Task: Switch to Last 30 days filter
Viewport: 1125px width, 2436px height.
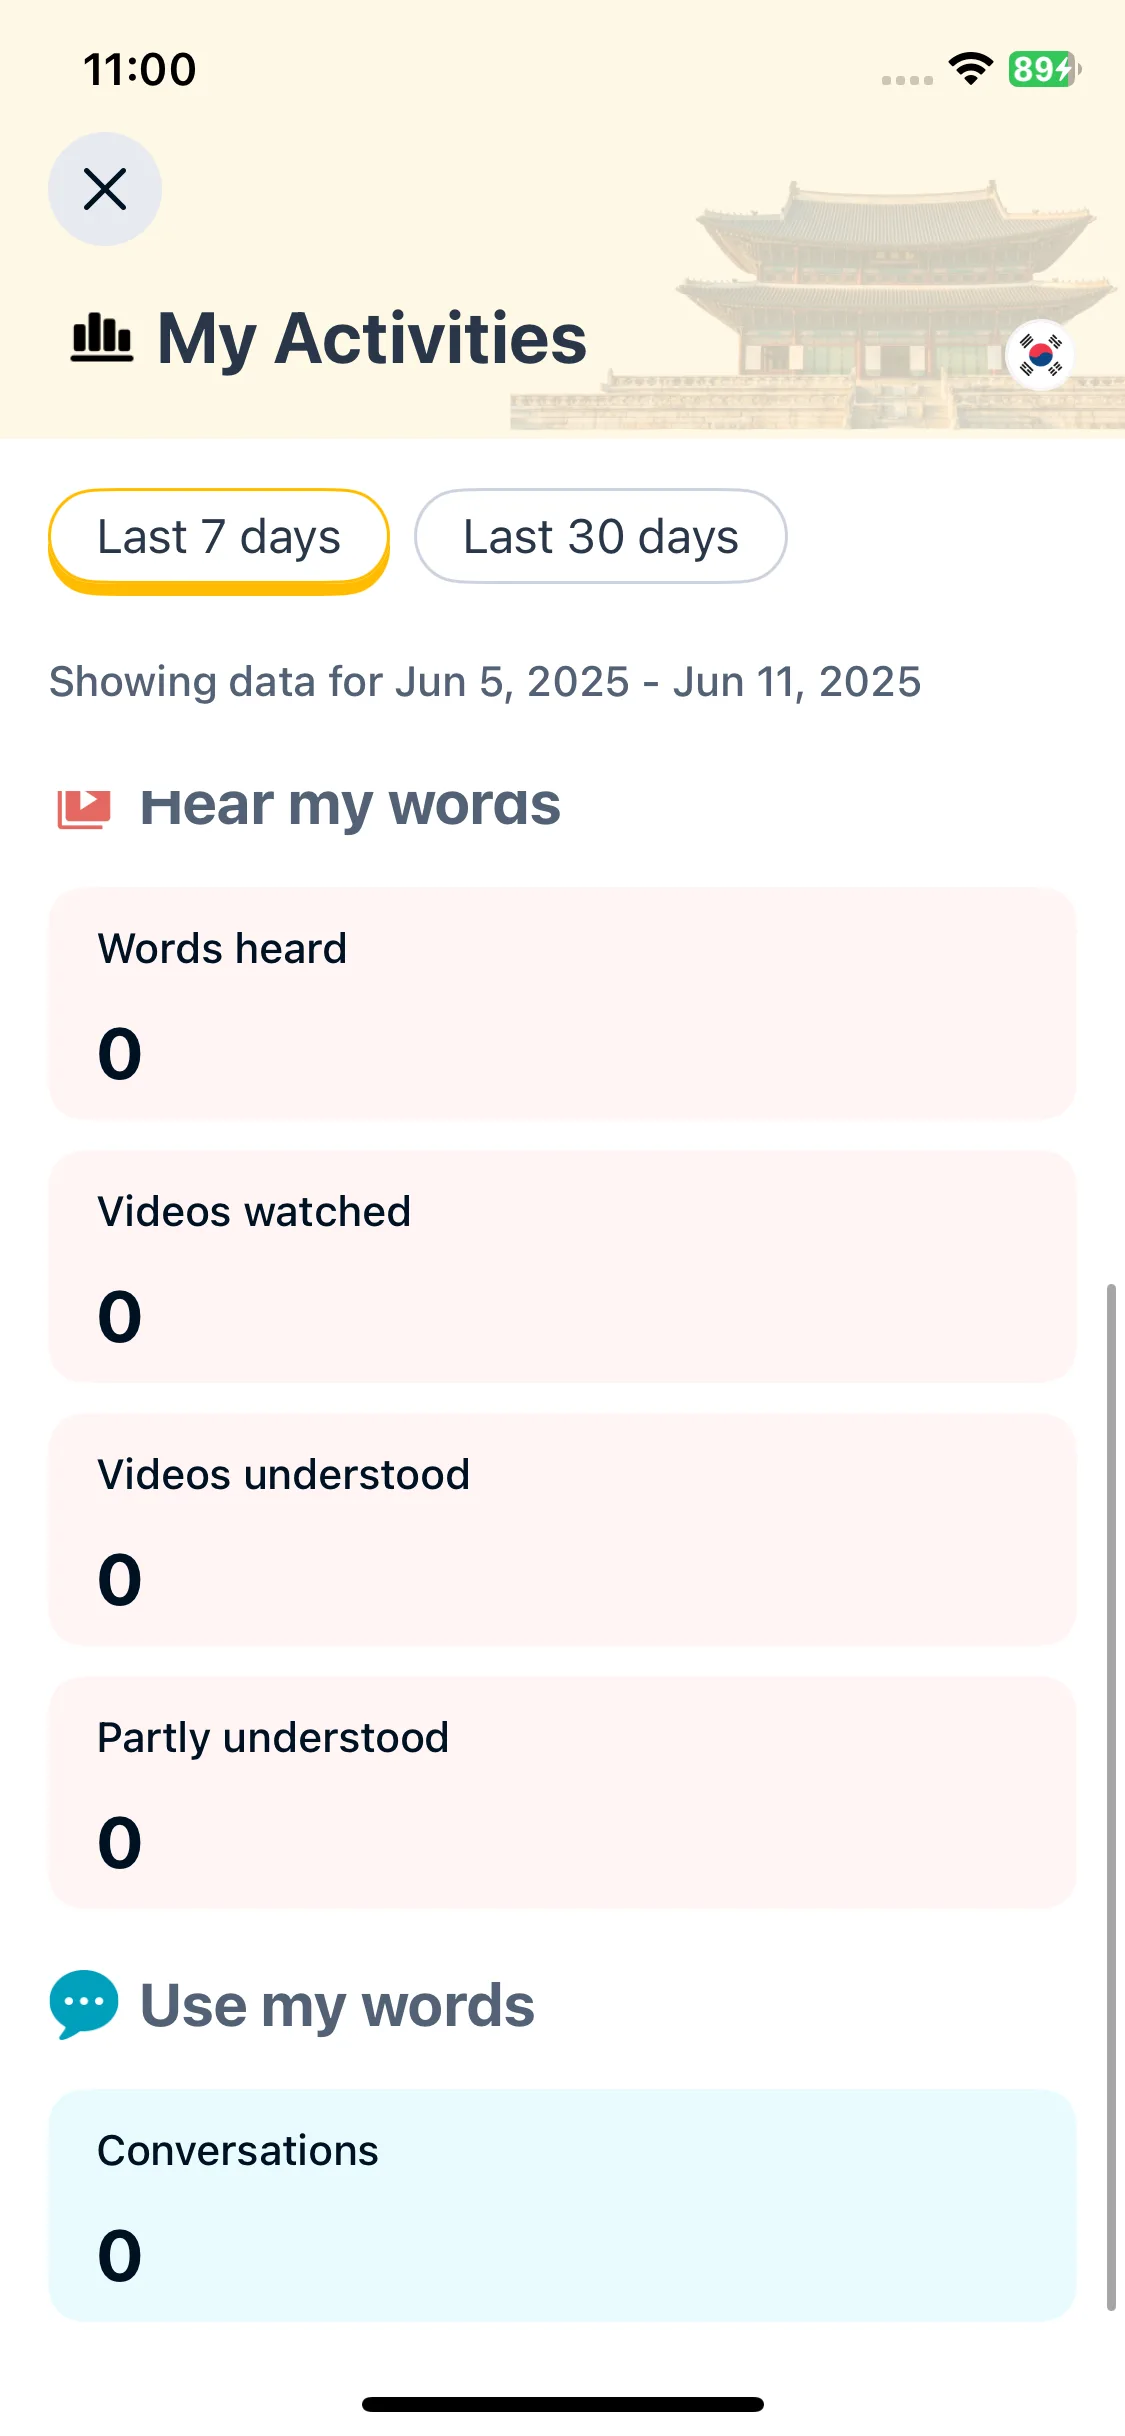Action: click(601, 537)
